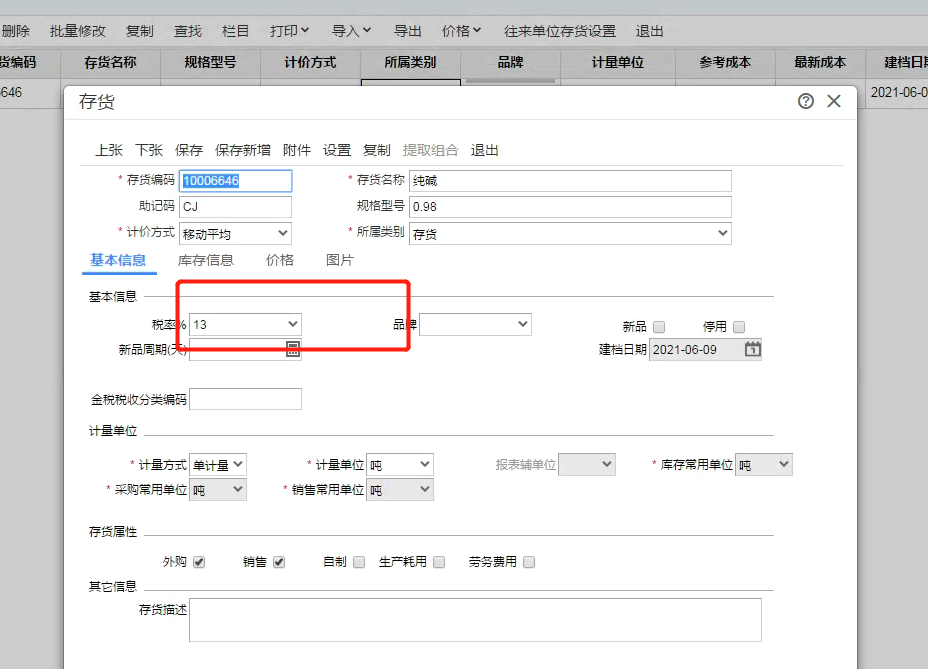Click 往来单位存货设置 in background toolbar
This screenshot has width=928, height=669.
coord(560,31)
